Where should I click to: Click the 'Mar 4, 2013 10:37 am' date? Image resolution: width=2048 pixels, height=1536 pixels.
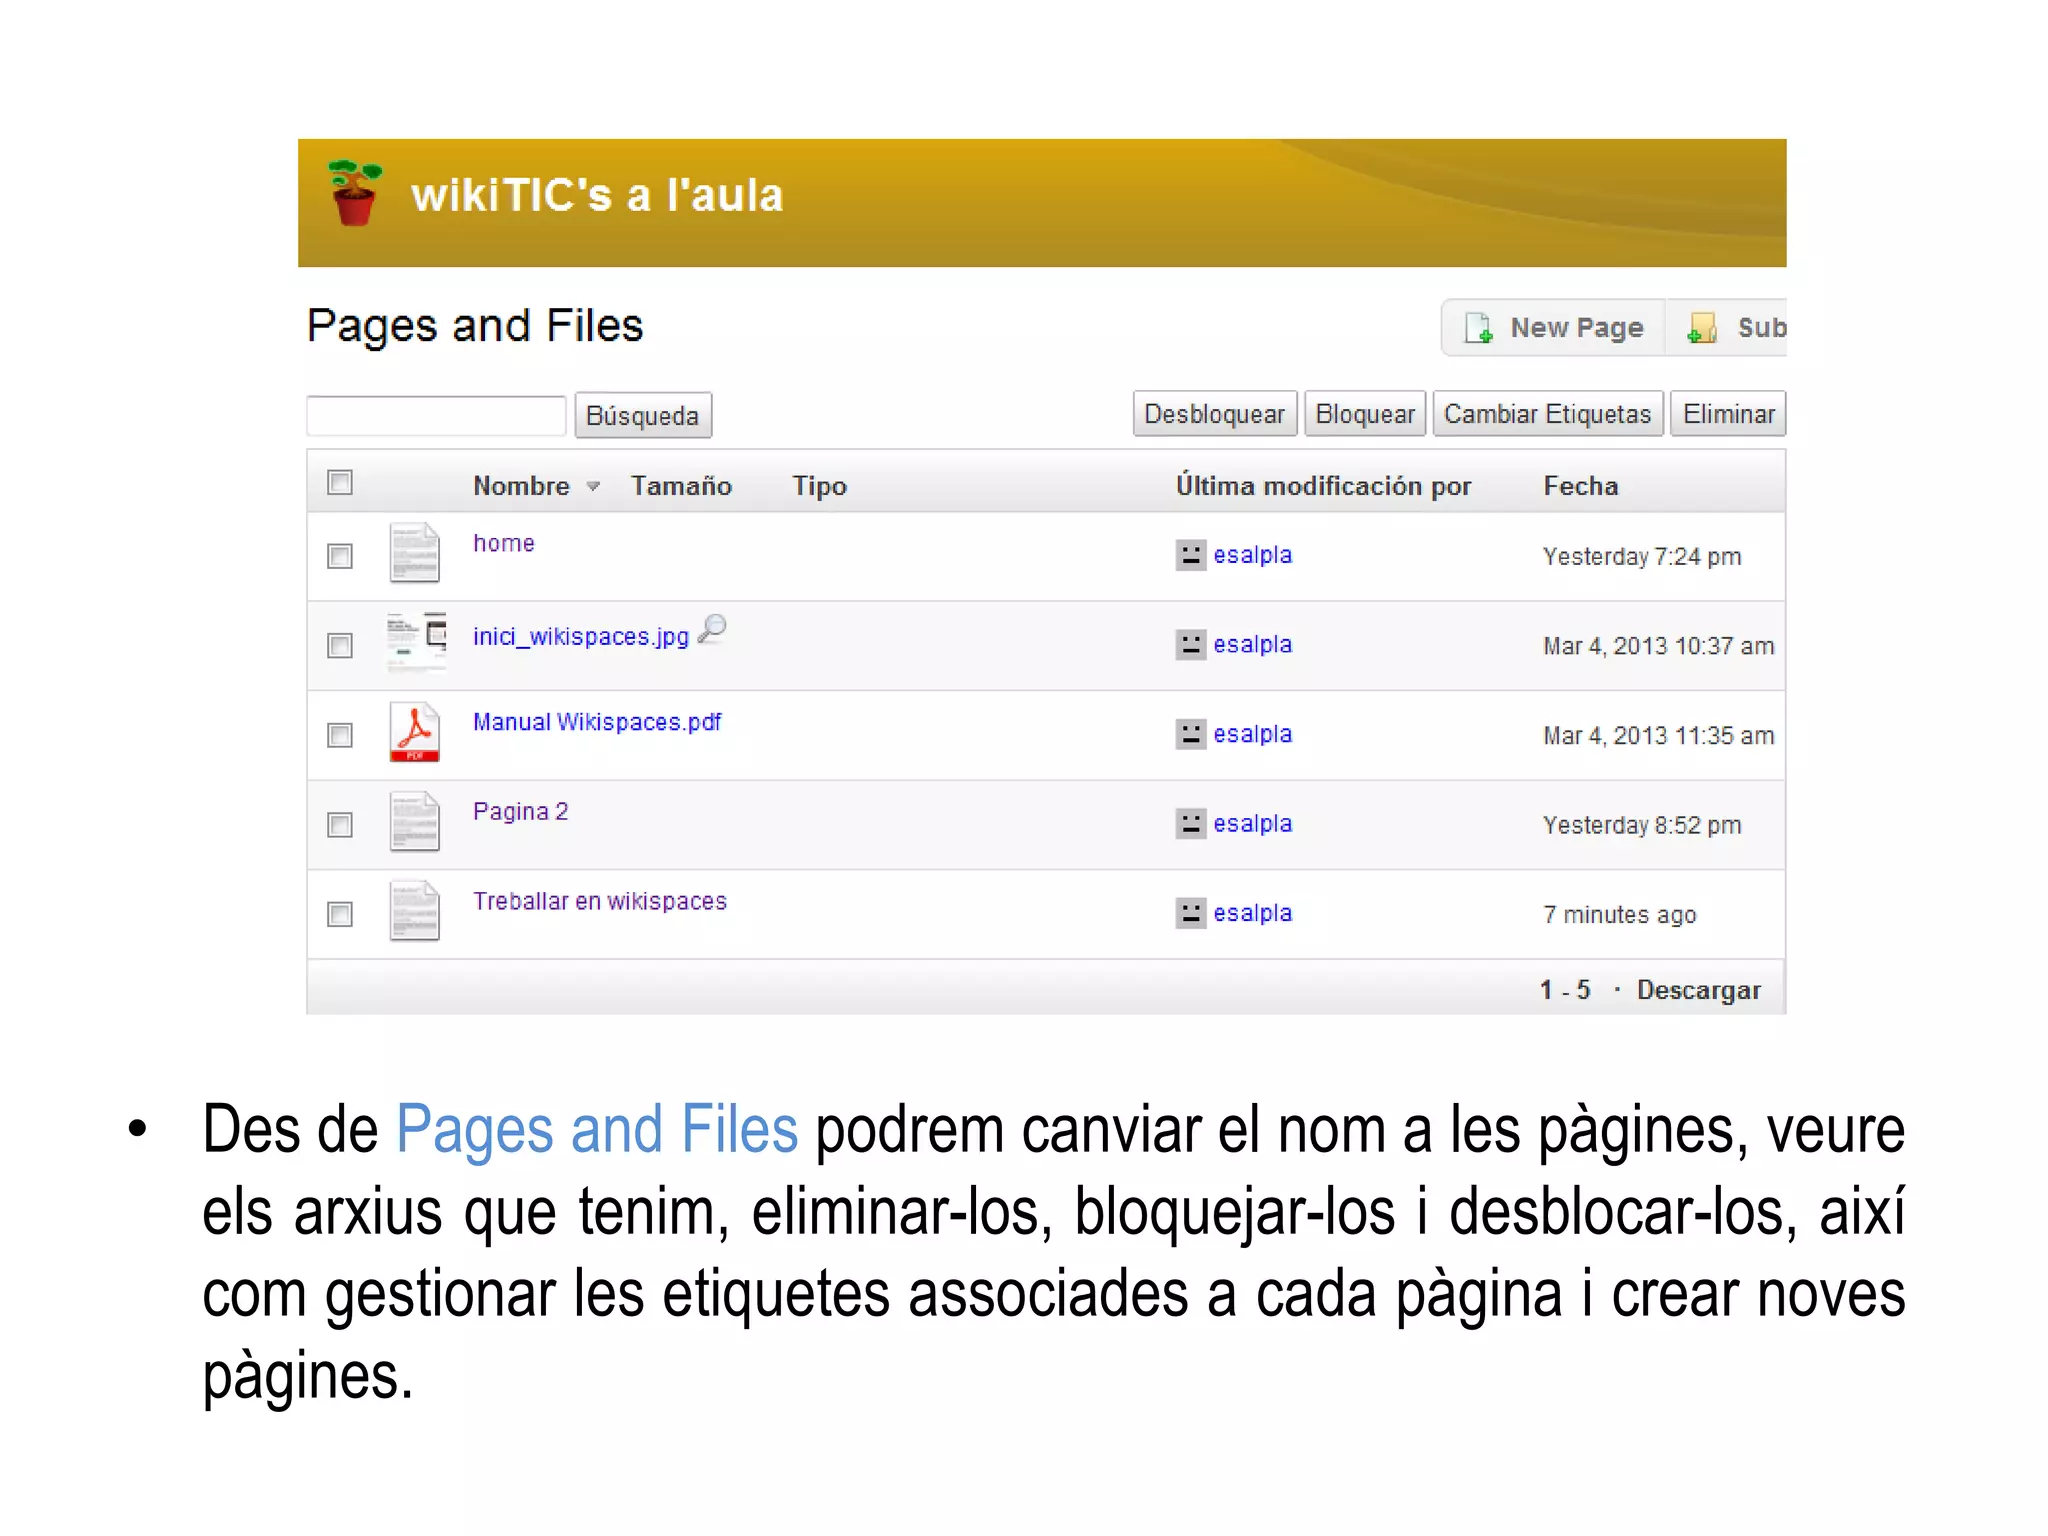1659,646
